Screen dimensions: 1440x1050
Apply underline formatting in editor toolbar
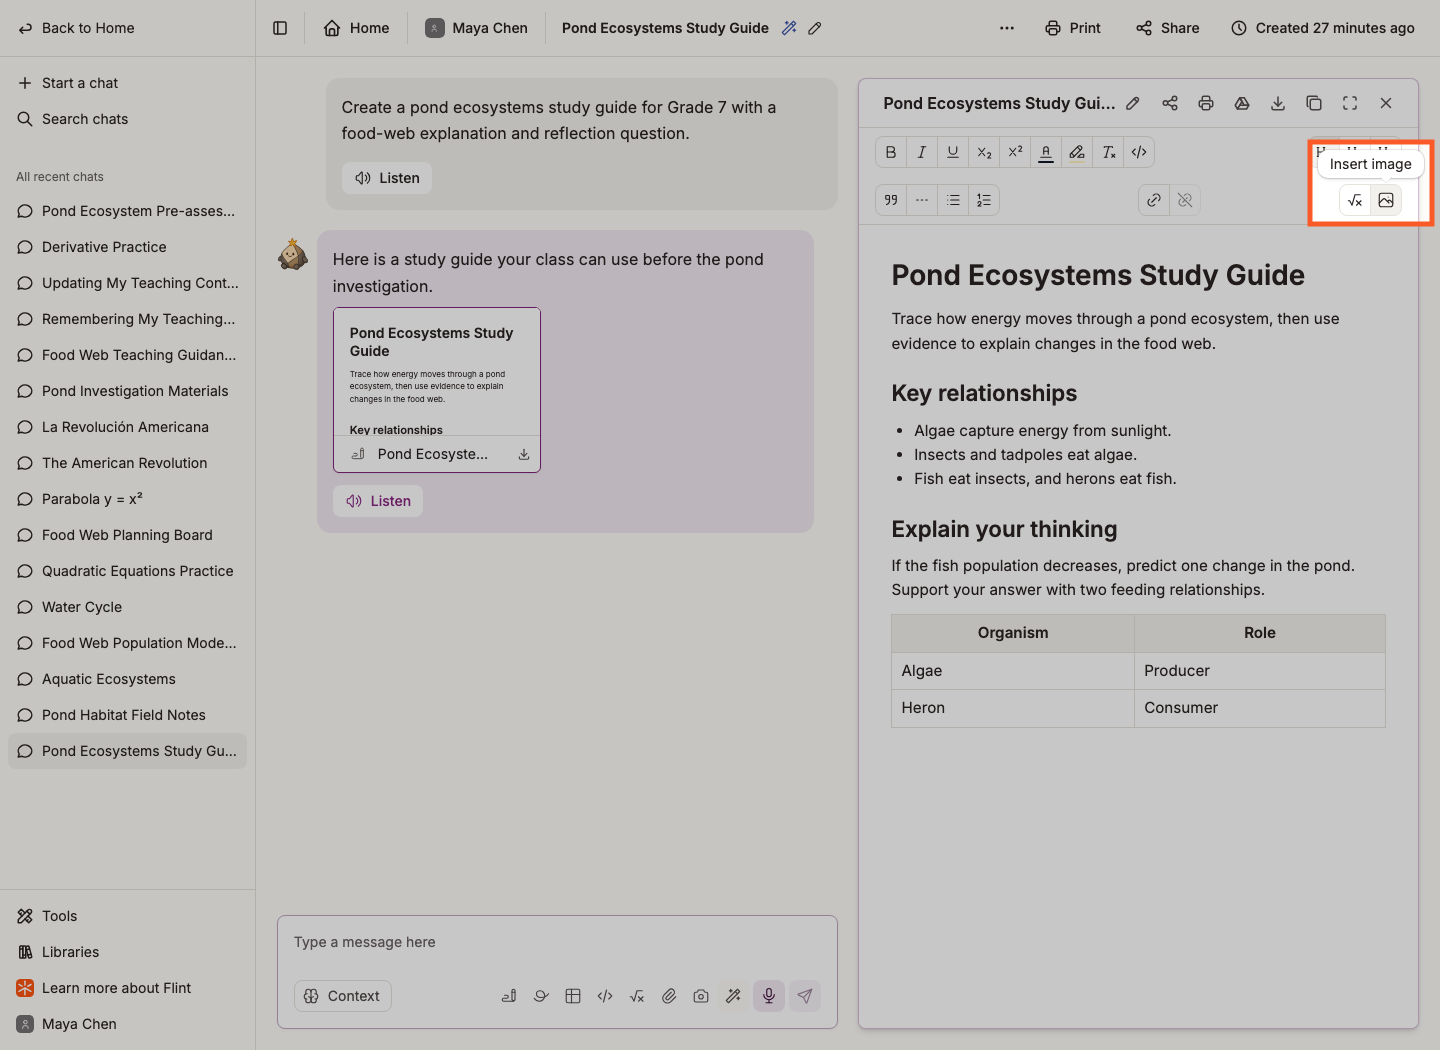(x=953, y=152)
